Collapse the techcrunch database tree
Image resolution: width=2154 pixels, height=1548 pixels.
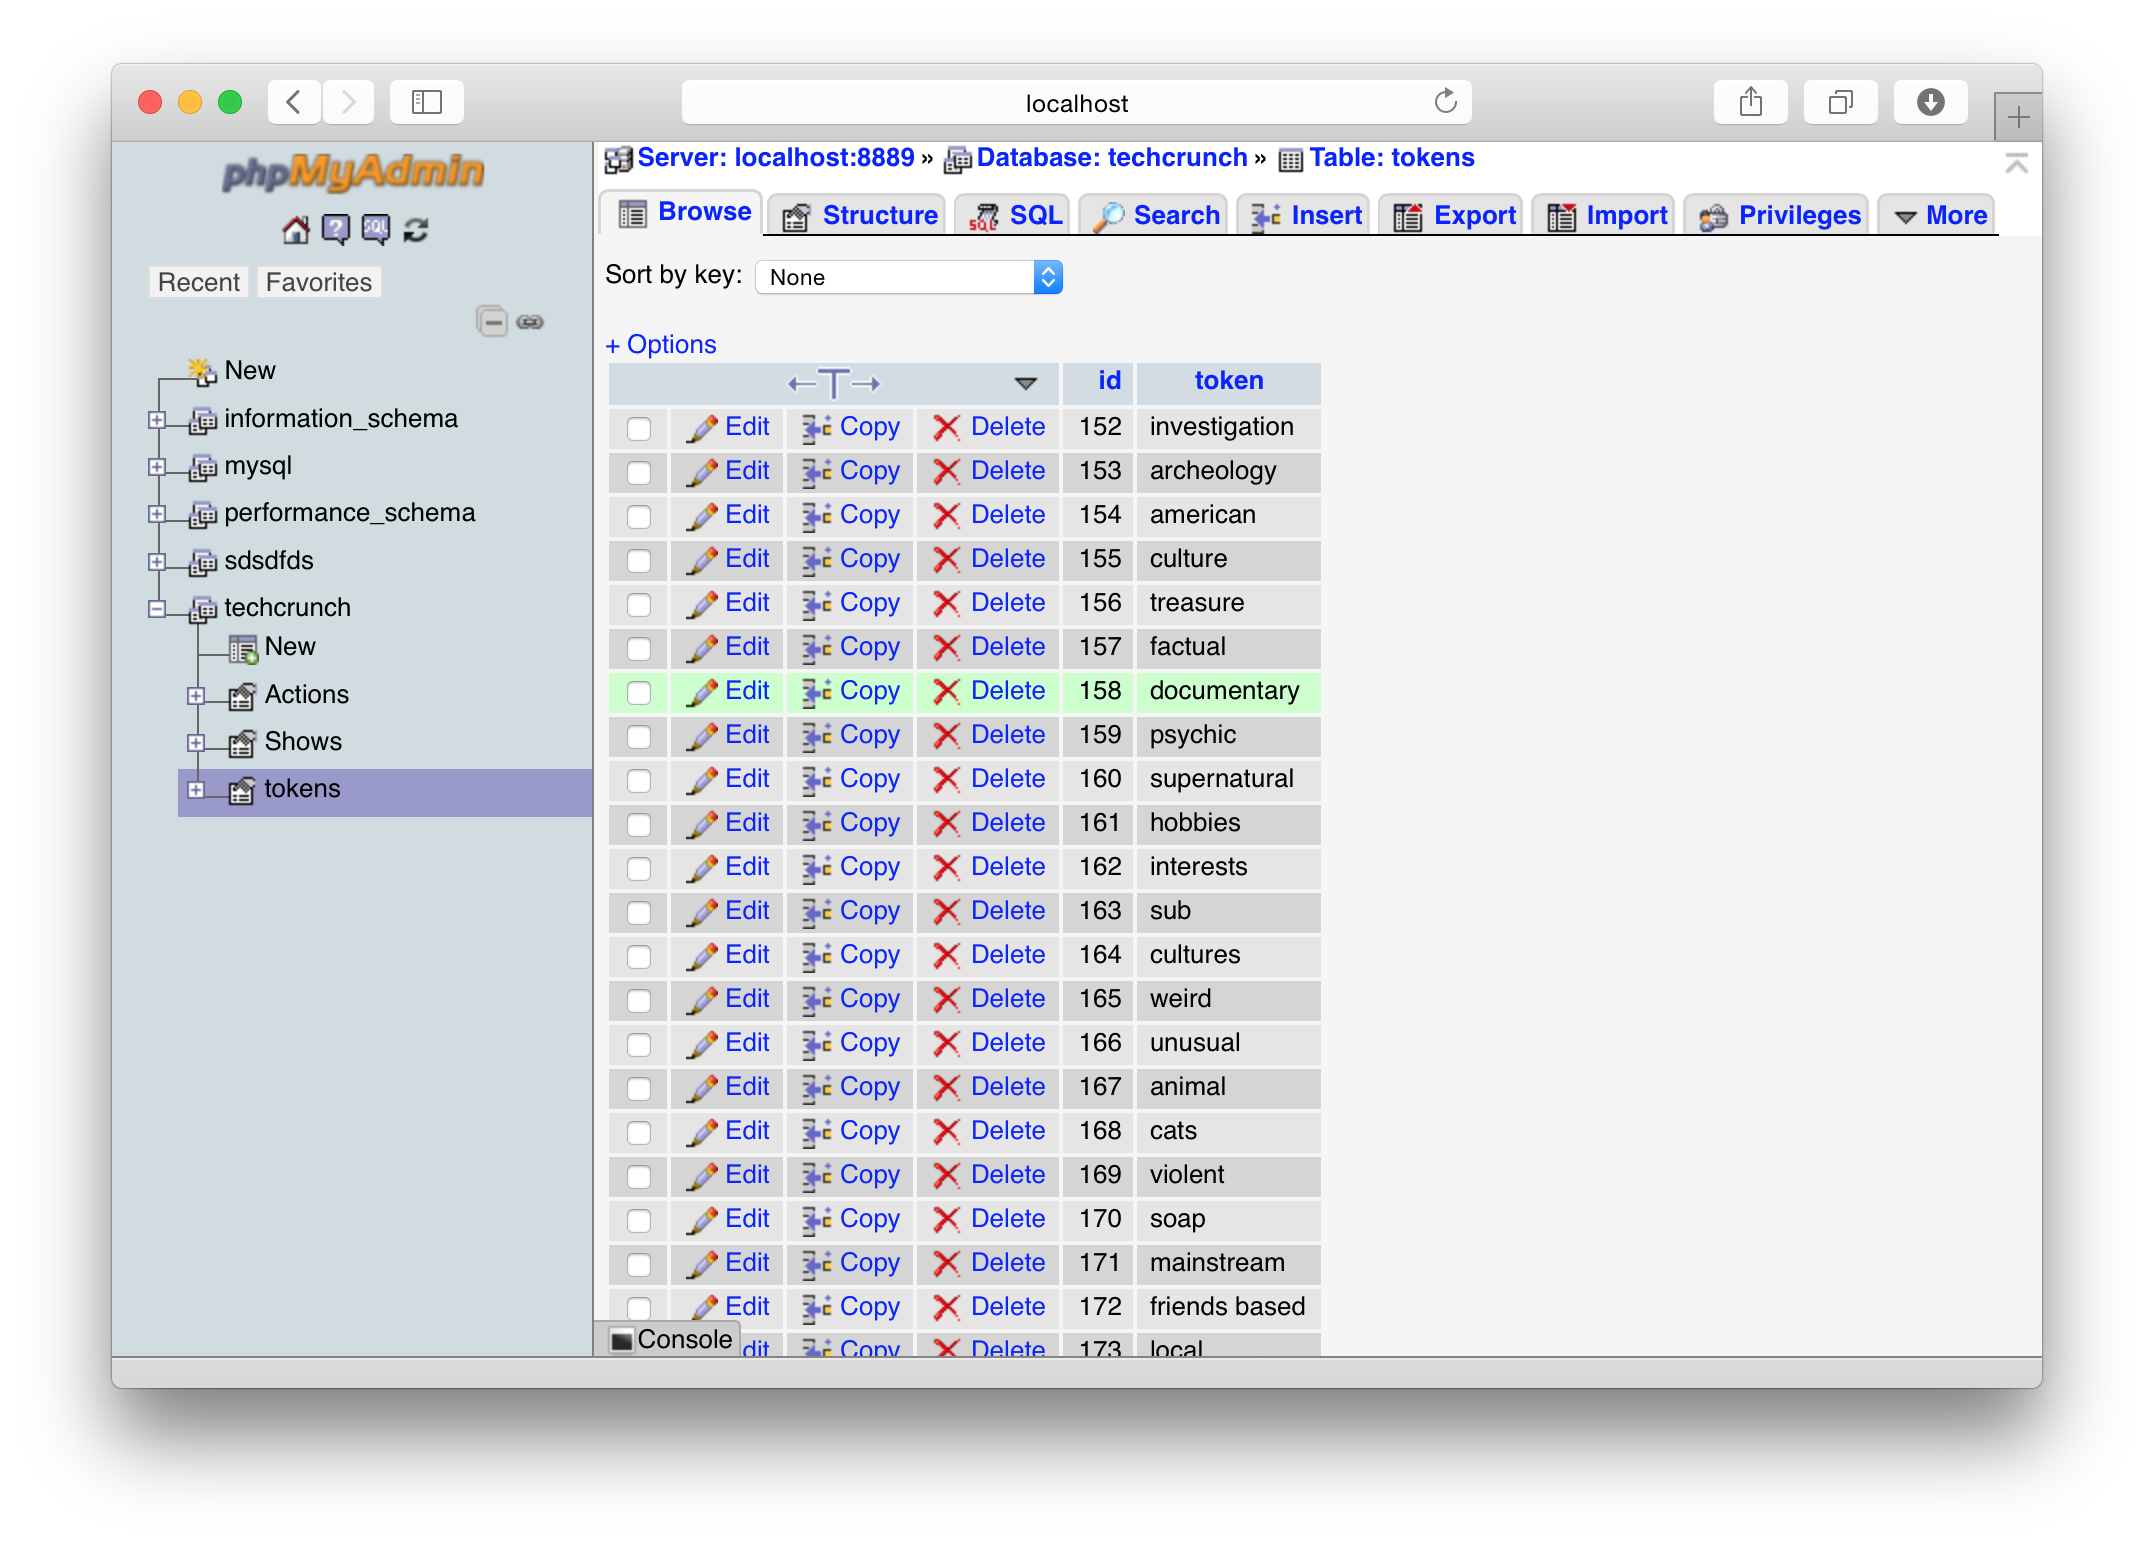(157, 608)
